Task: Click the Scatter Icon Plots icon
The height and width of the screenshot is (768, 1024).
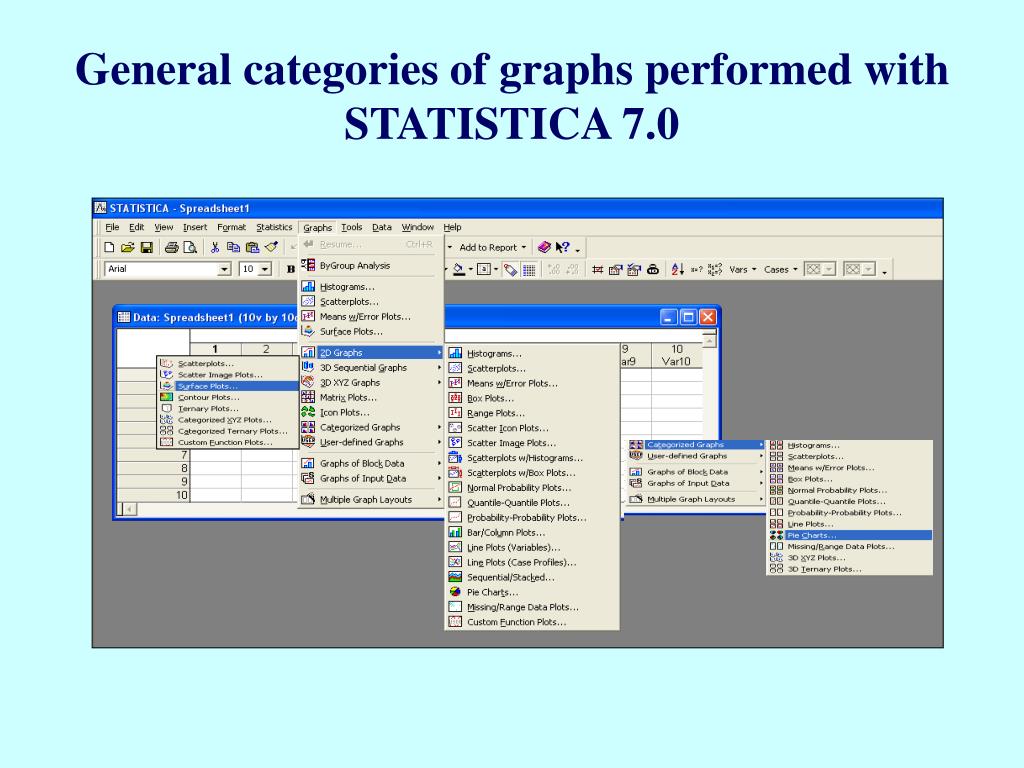Action: (455, 428)
